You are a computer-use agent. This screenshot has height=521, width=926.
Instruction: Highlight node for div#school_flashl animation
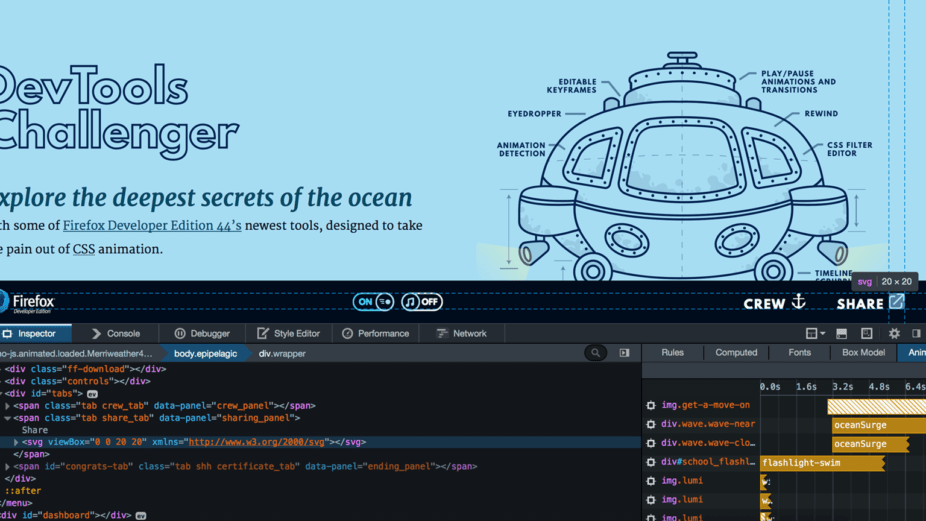coord(651,462)
